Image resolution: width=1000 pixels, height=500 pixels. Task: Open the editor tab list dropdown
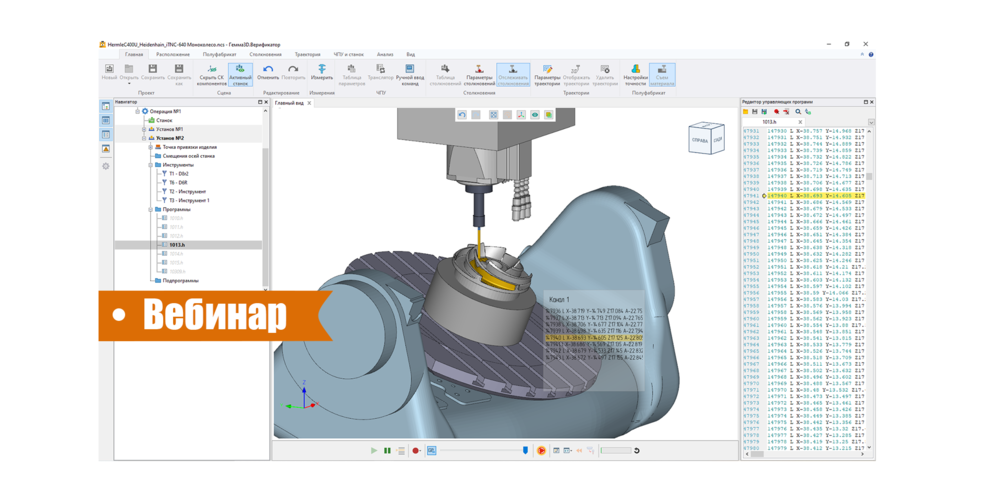coord(871,122)
